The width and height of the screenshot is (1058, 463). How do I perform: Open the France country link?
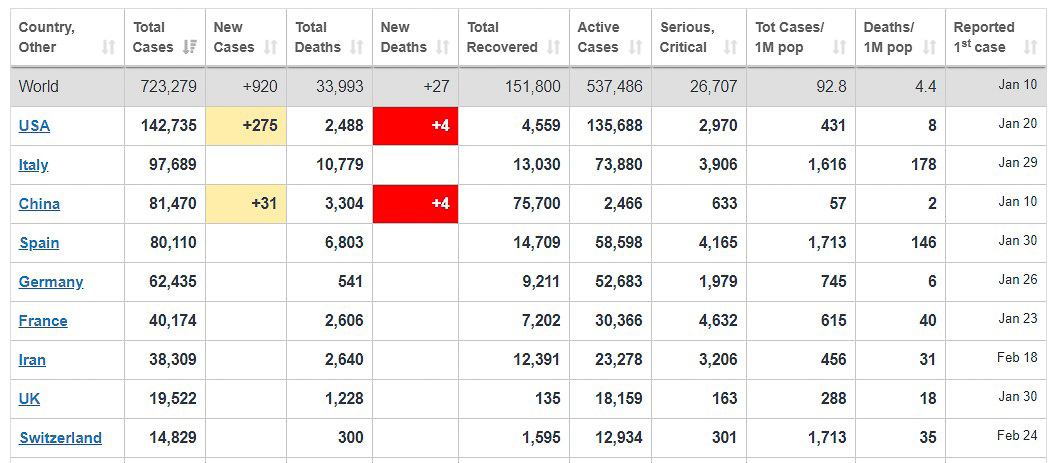tap(43, 321)
